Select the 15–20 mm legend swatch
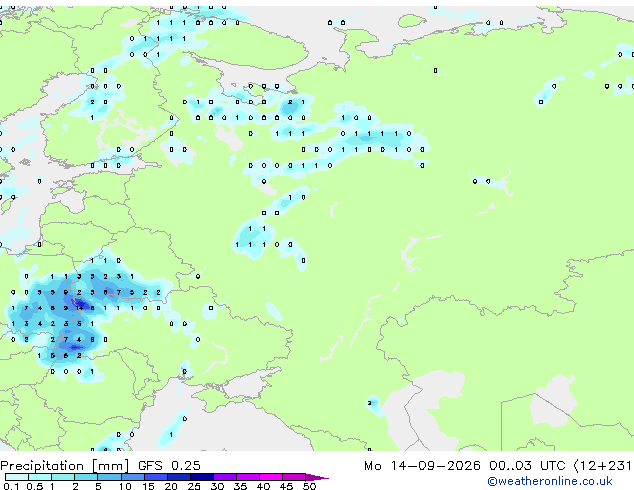The image size is (634, 490). [x=155, y=477]
